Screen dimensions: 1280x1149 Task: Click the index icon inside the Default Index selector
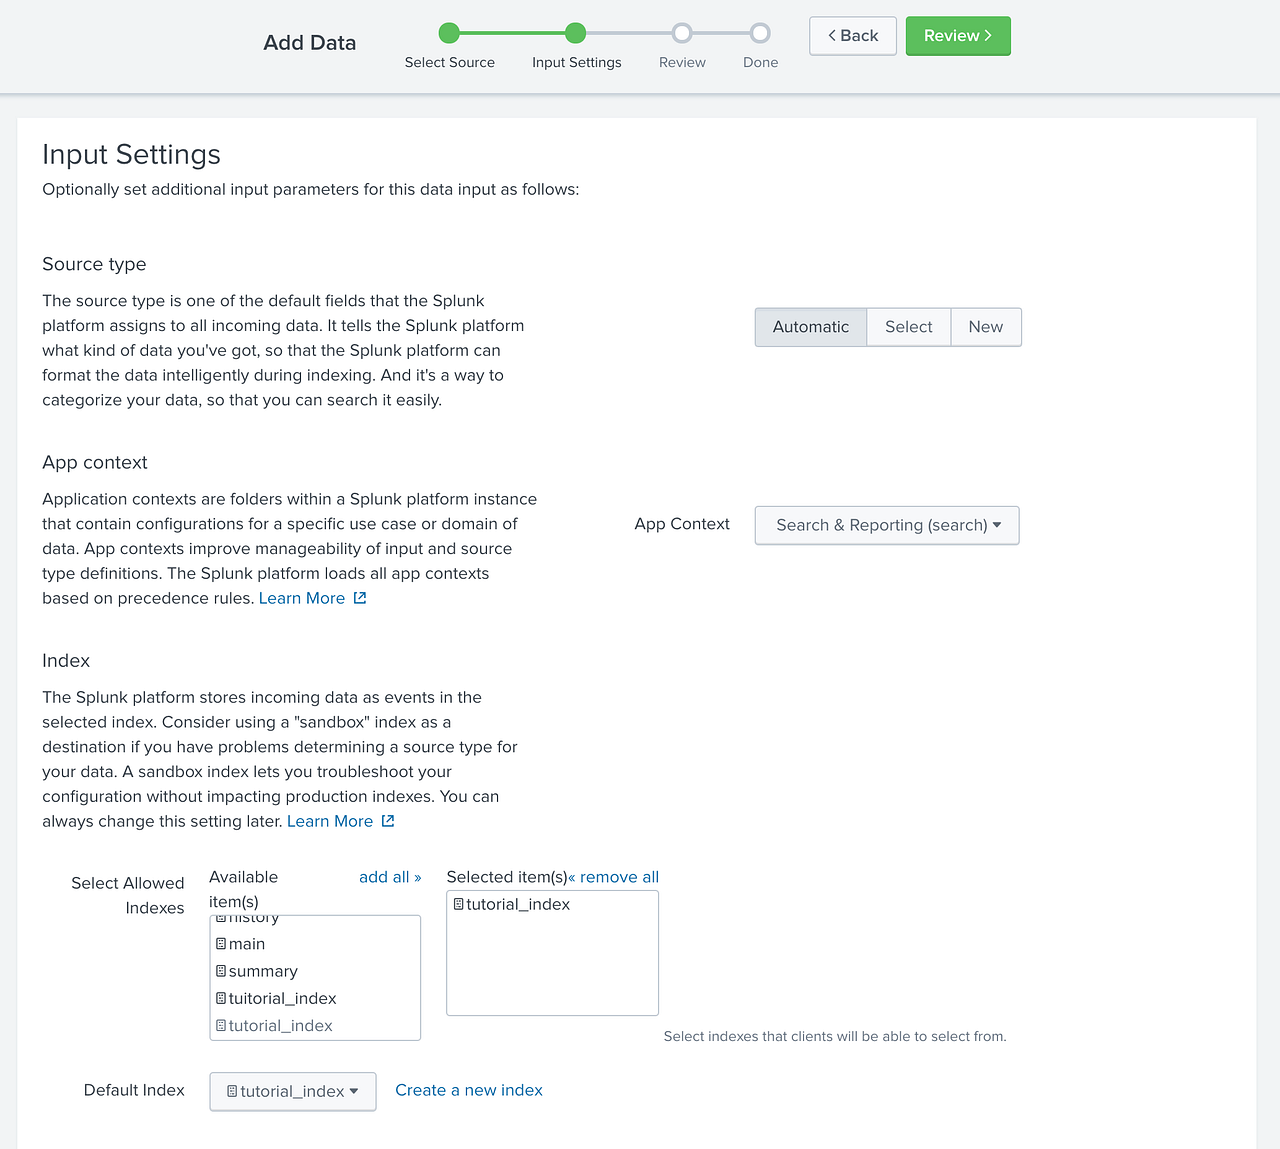coord(232,1091)
